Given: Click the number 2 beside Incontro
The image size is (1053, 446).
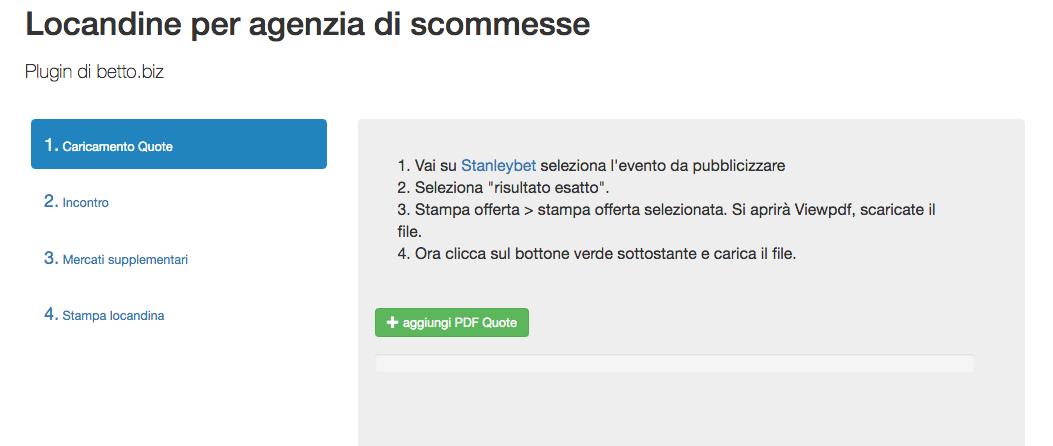Looking at the screenshot, I should (50, 201).
